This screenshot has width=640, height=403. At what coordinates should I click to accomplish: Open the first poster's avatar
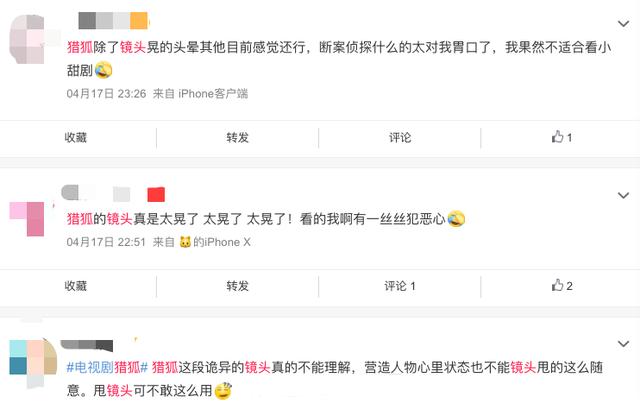tap(27, 39)
